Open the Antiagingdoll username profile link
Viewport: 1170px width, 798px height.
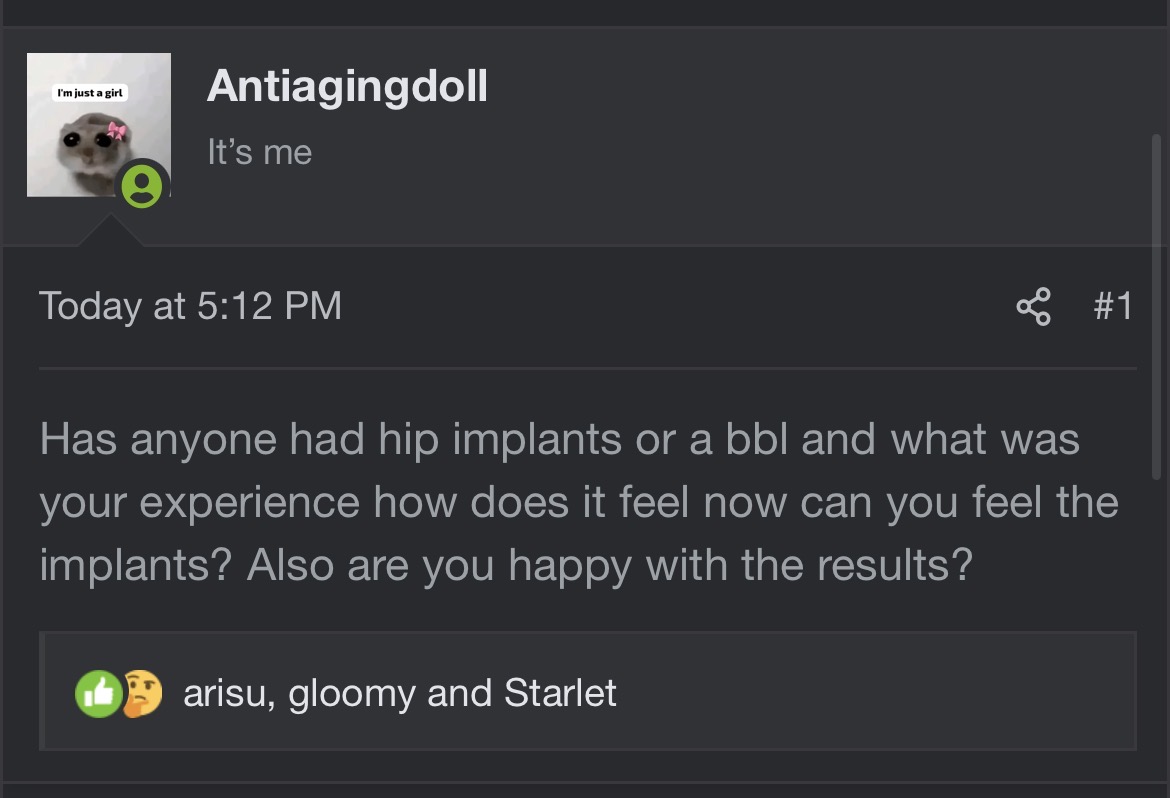pos(347,87)
